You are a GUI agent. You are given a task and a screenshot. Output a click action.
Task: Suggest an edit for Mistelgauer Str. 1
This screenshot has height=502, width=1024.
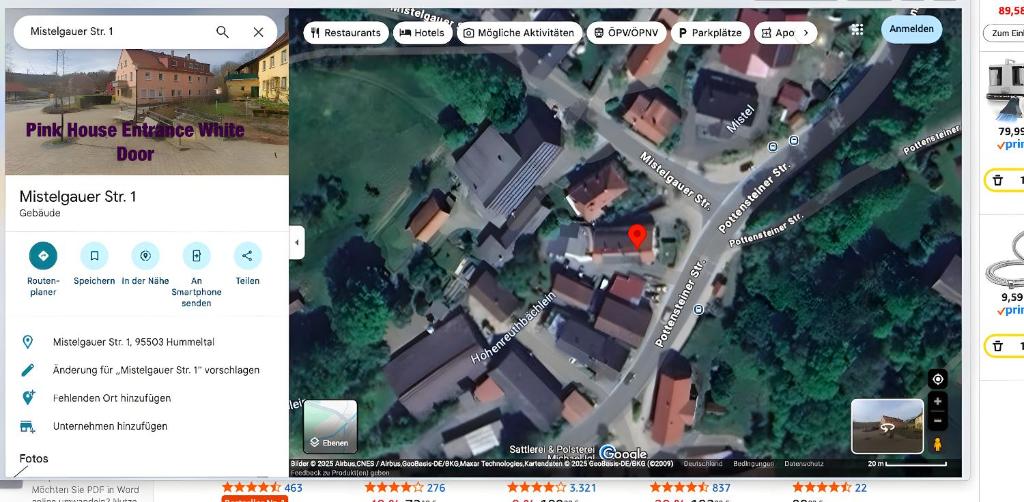coord(156,370)
